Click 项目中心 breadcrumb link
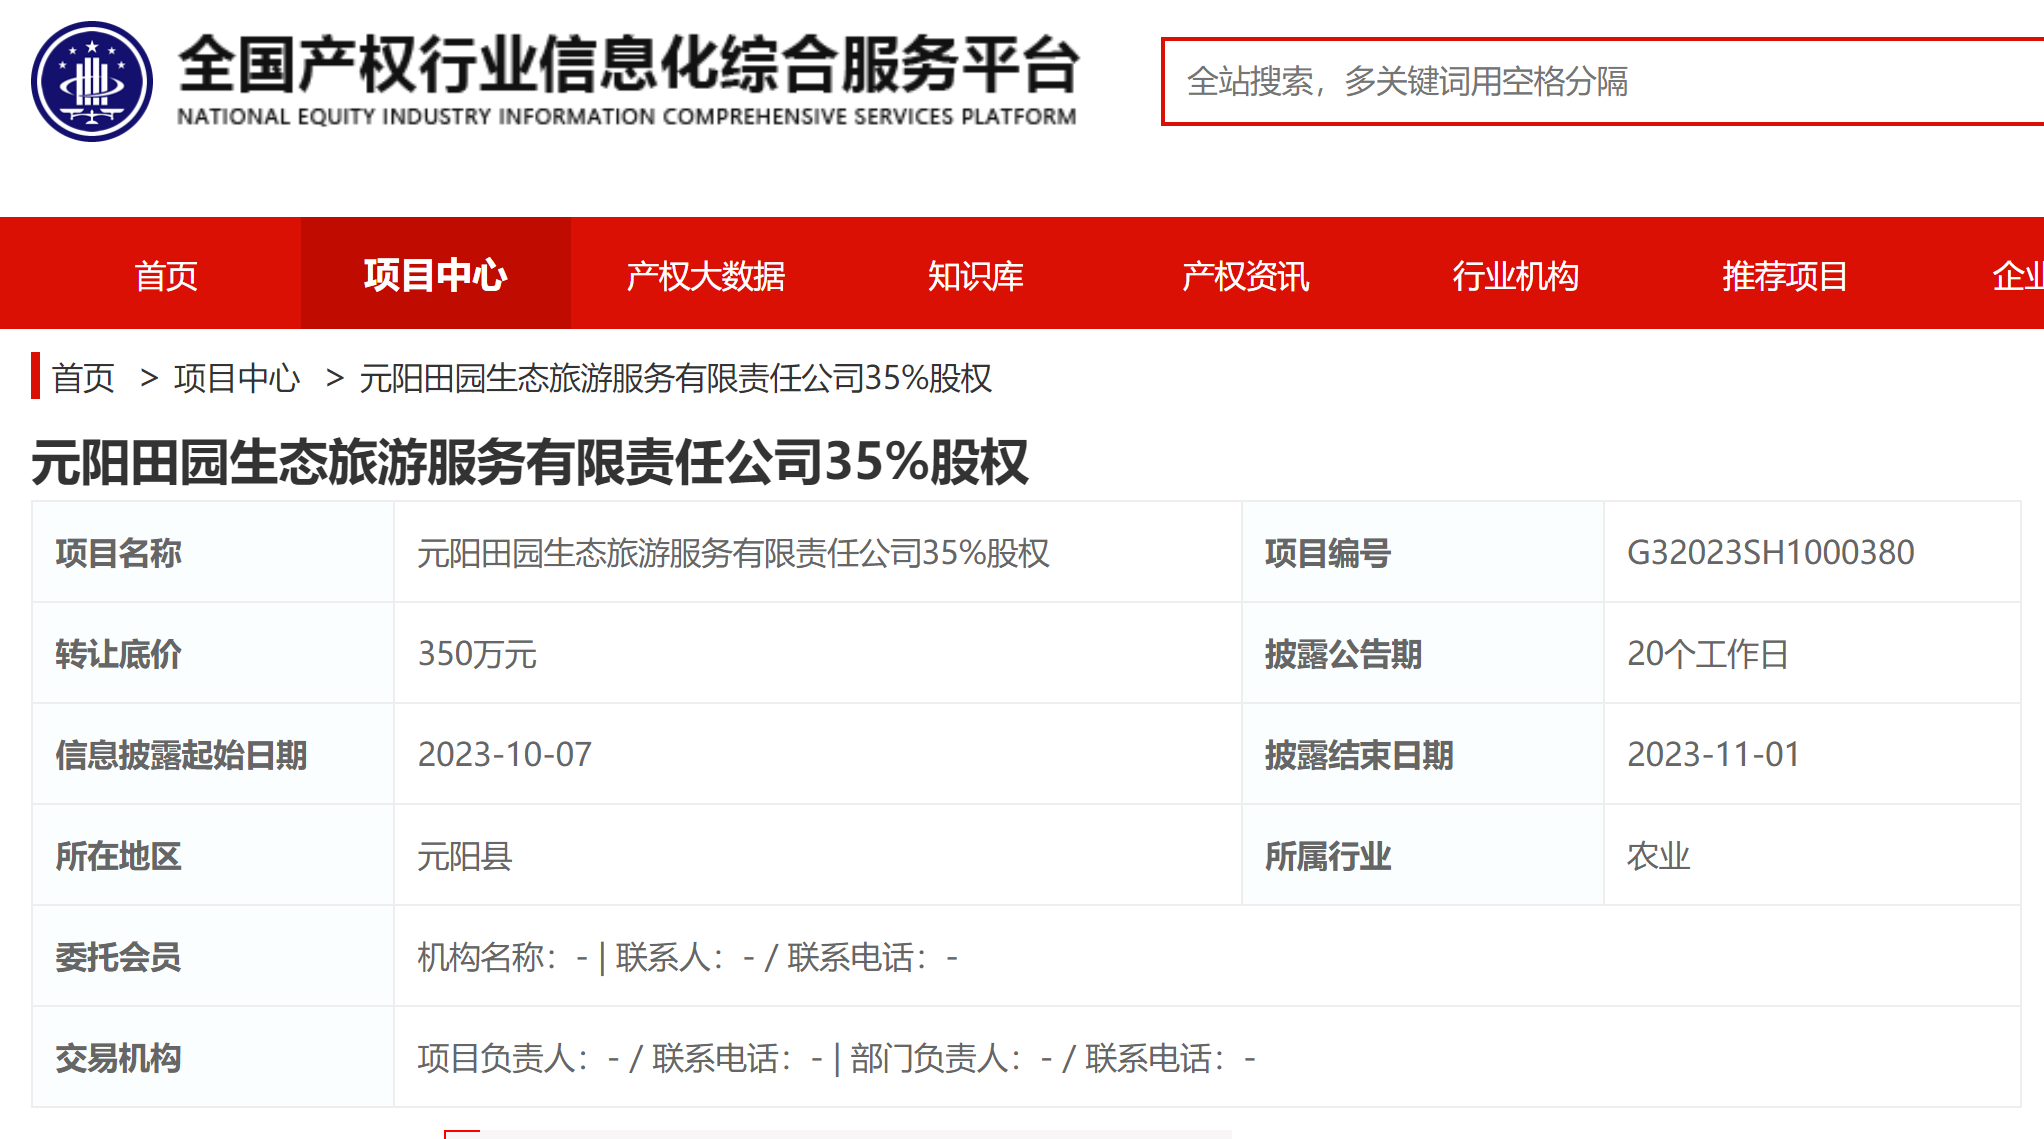This screenshot has height=1139, width=2044. point(236,378)
